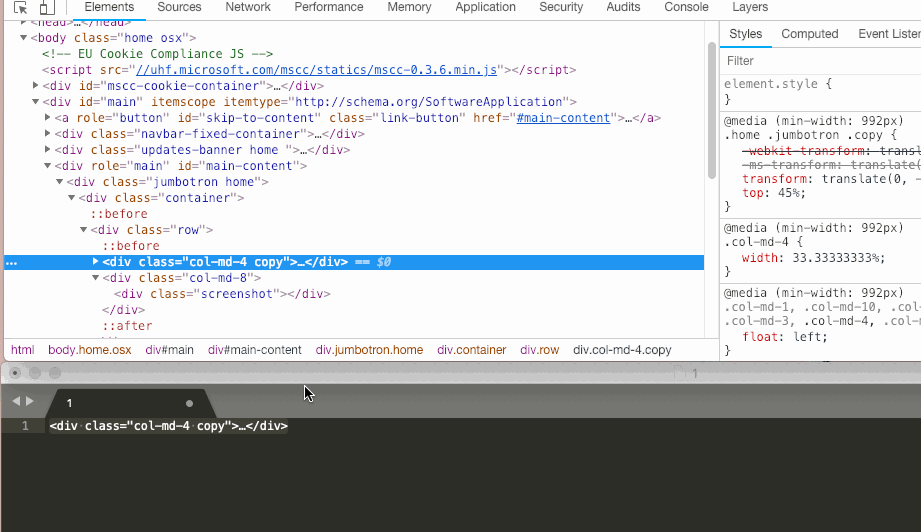
Task: Collapse the div id main node
Action: pos(35,102)
